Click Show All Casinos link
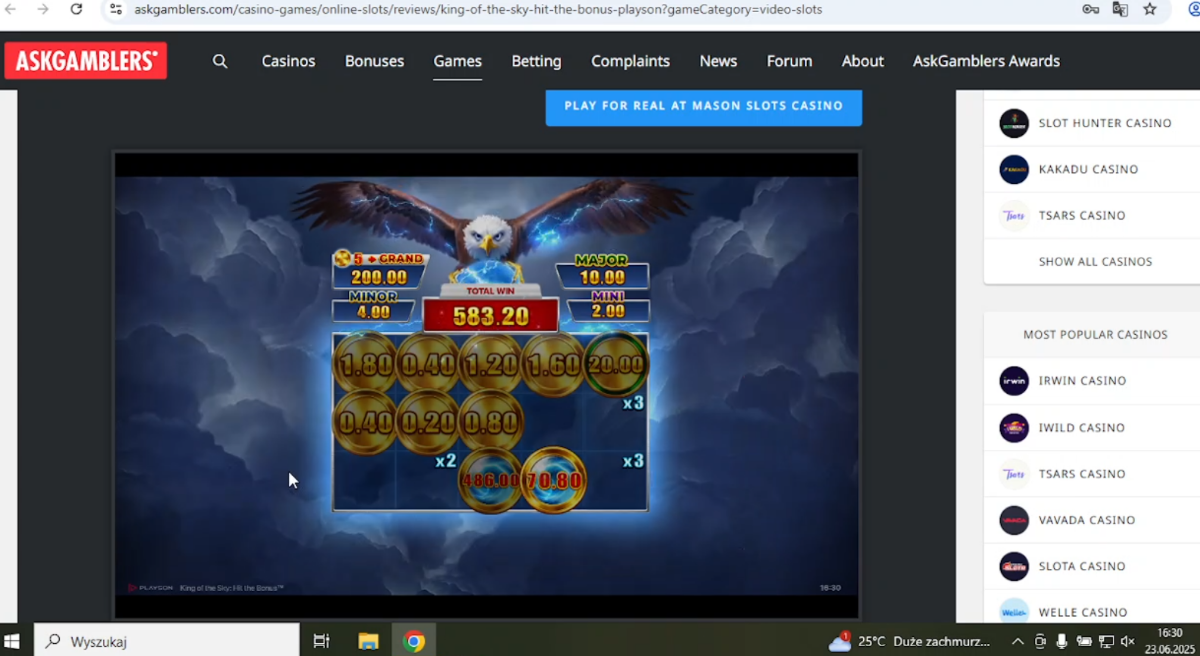This screenshot has height=656, width=1200. point(1095,262)
